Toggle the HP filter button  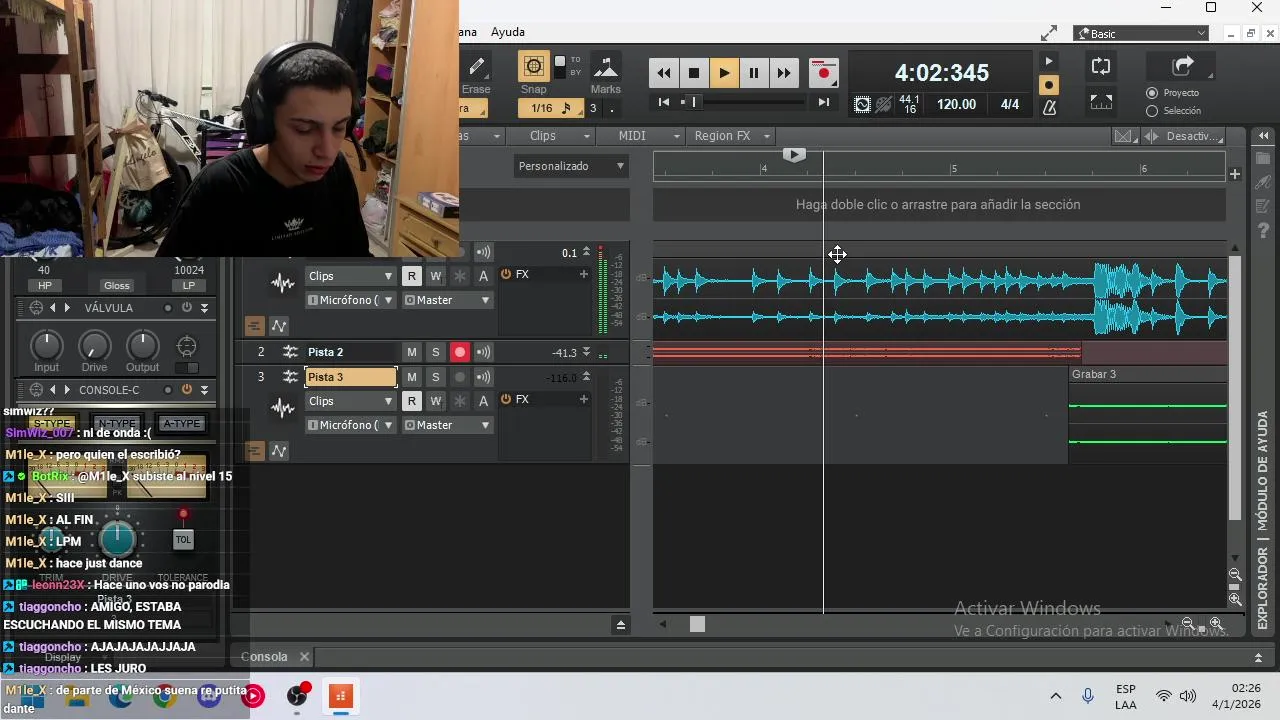(x=44, y=286)
